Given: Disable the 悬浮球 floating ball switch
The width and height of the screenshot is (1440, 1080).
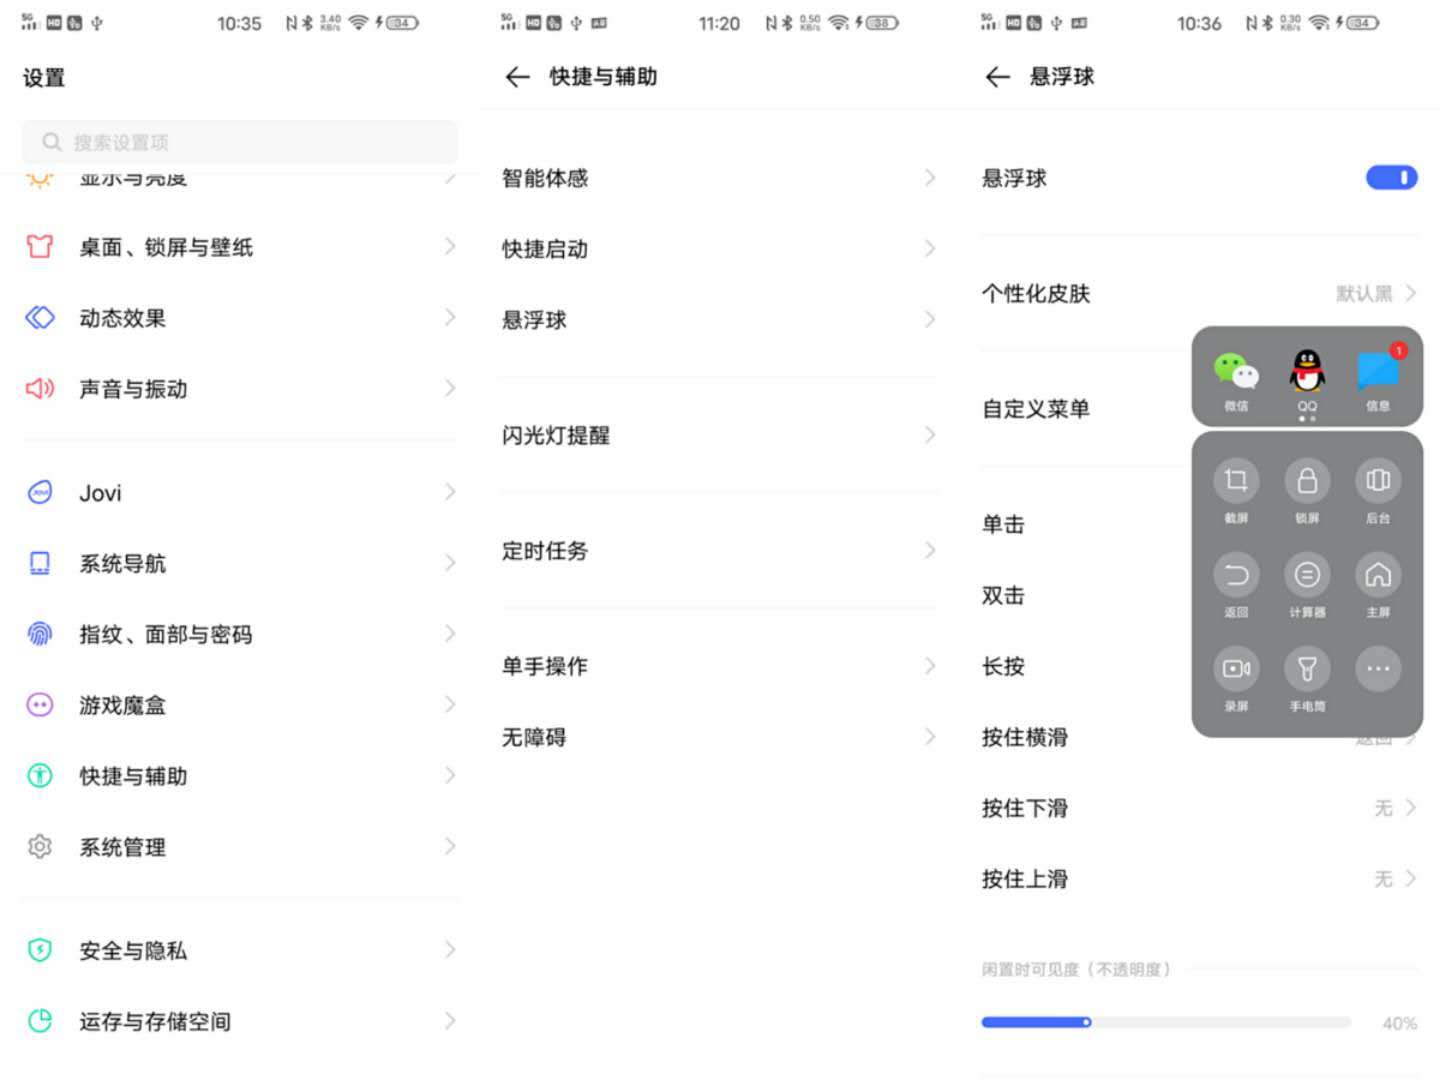Looking at the screenshot, I should click(1391, 177).
